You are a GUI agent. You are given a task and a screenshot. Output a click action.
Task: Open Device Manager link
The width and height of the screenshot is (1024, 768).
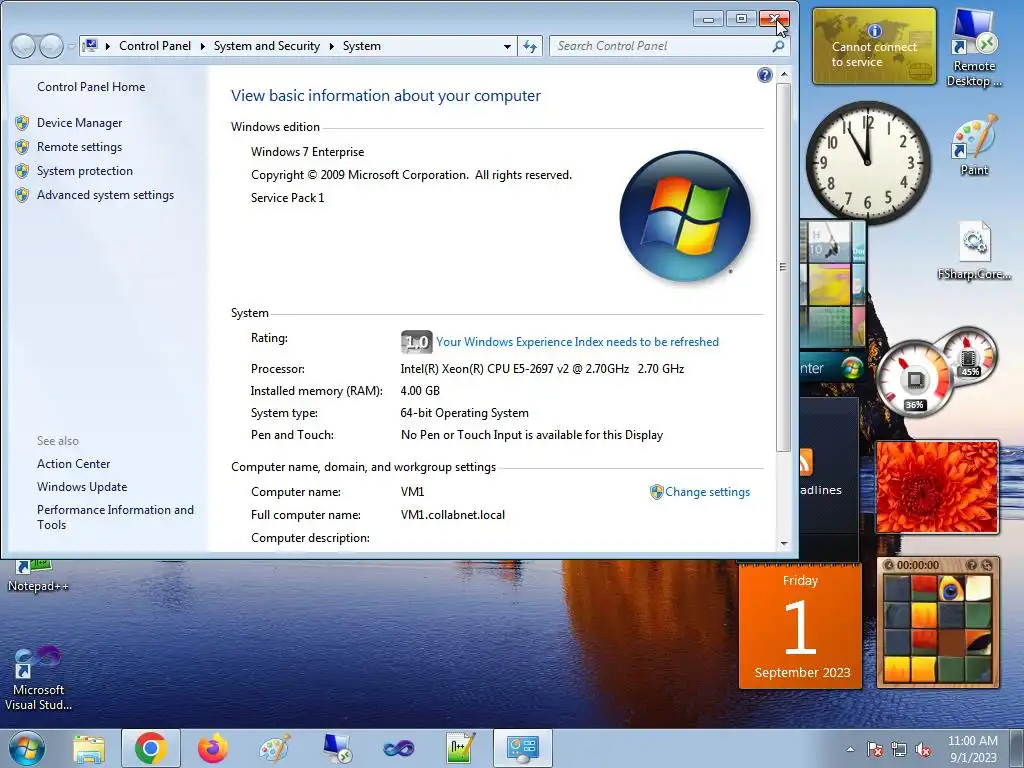(80, 123)
